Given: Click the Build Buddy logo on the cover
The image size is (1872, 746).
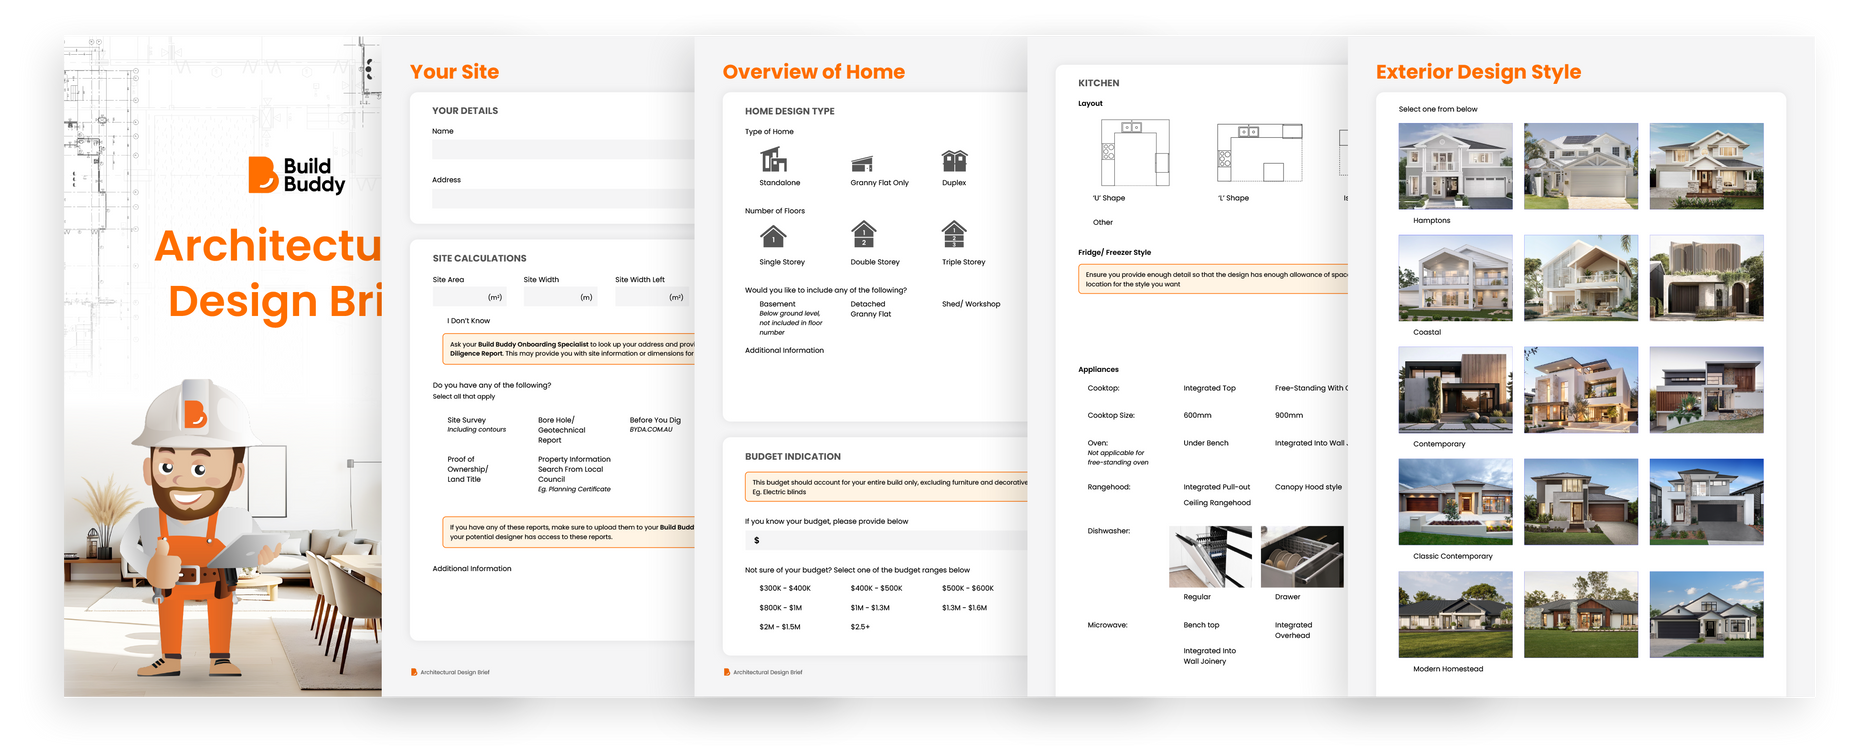Looking at the screenshot, I should 297,175.
